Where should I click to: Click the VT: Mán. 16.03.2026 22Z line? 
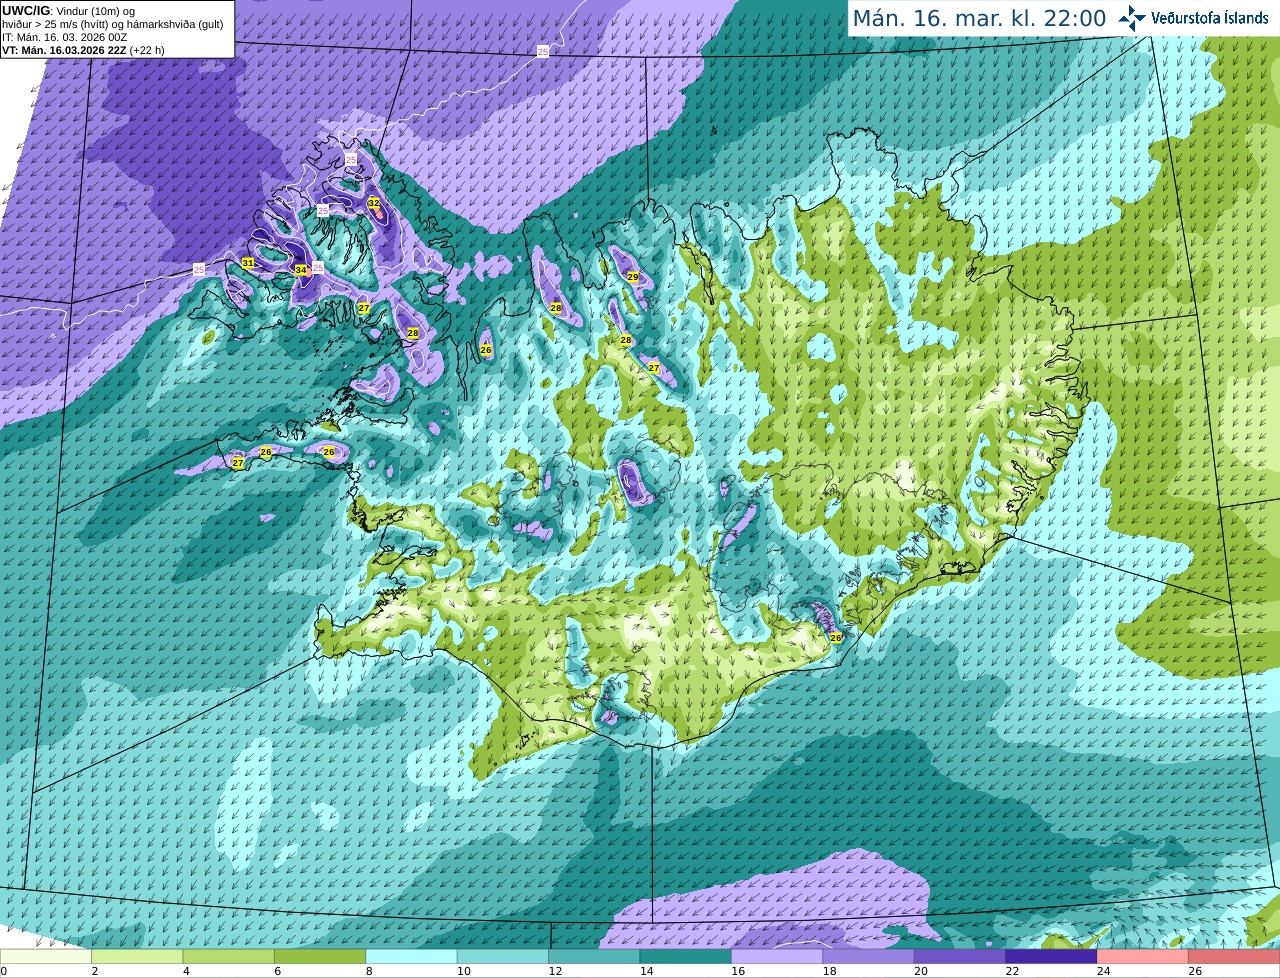[83, 50]
